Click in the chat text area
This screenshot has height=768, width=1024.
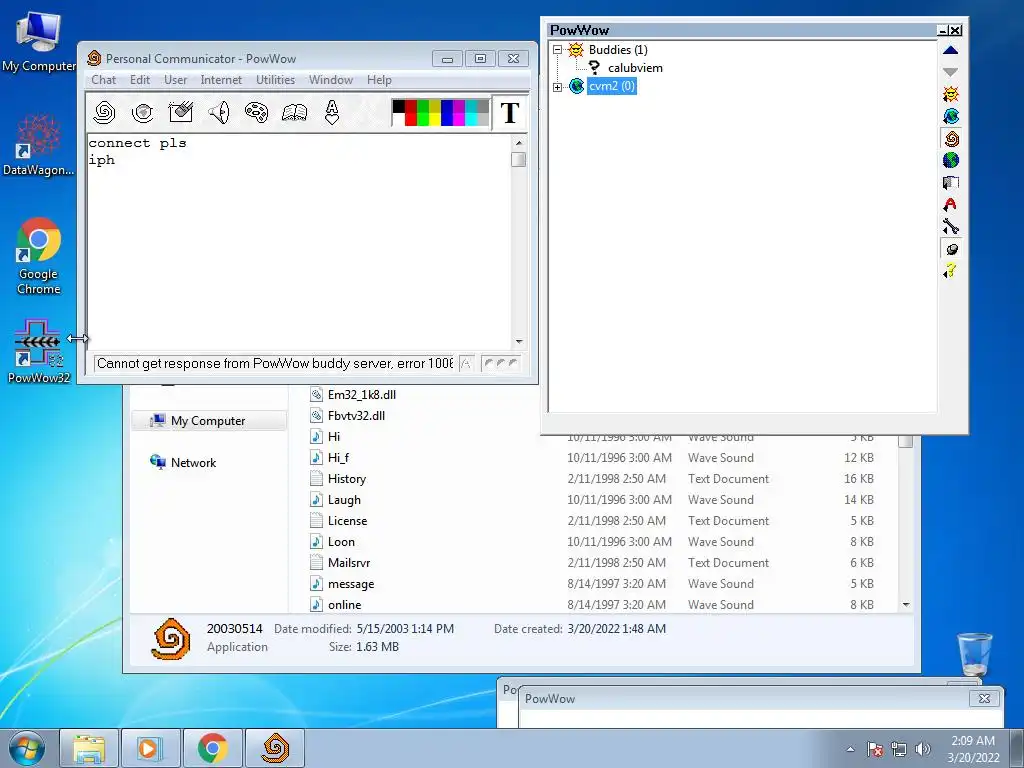tap(299, 242)
